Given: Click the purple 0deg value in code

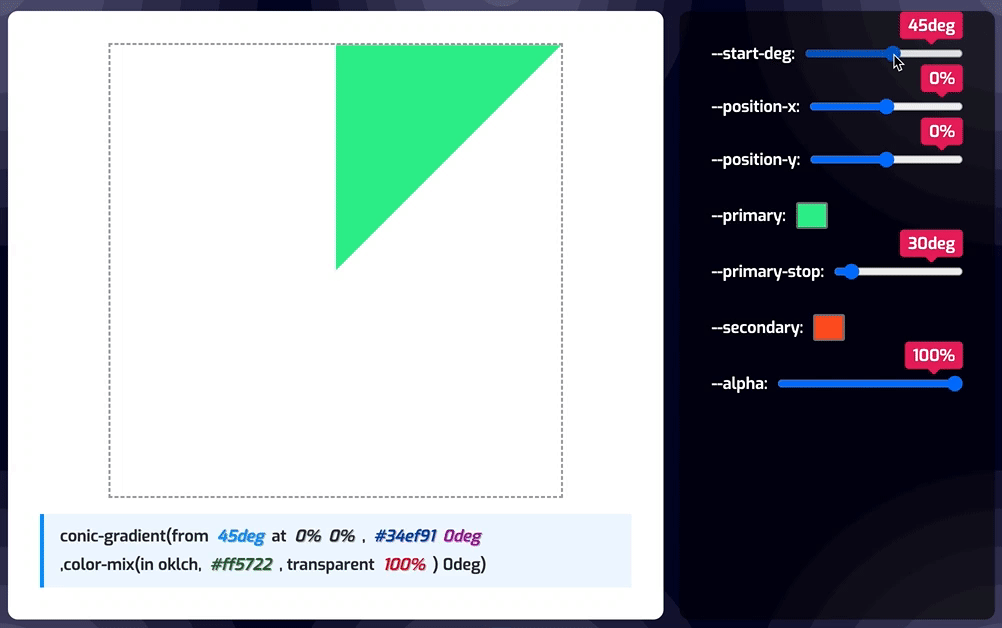Looking at the screenshot, I should tap(462, 536).
